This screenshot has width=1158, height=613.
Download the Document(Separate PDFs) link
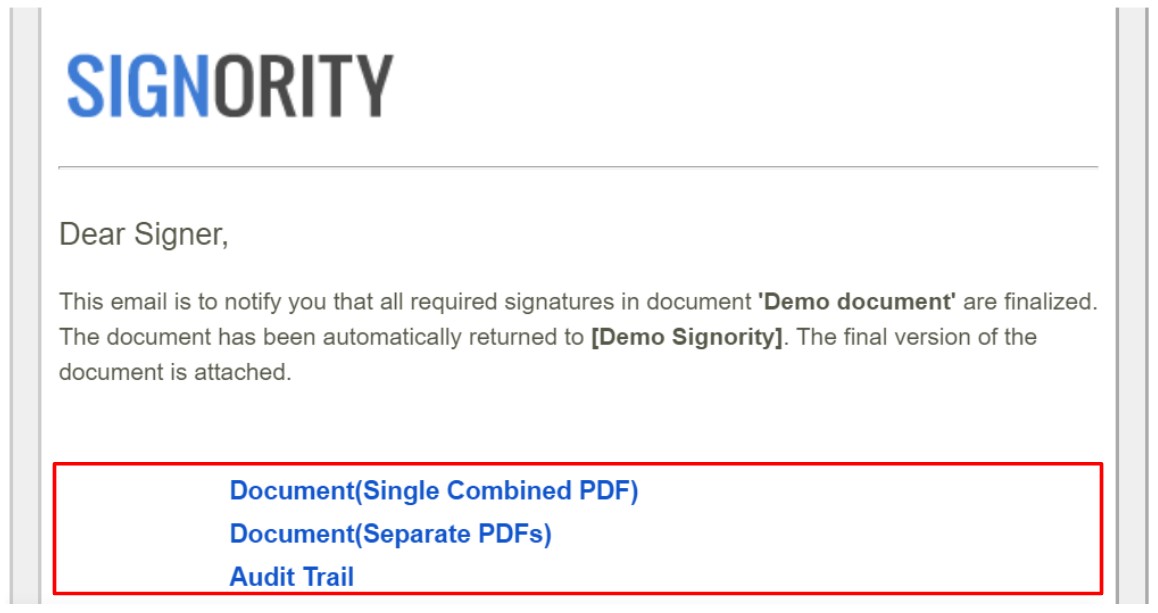coord(391,533)
